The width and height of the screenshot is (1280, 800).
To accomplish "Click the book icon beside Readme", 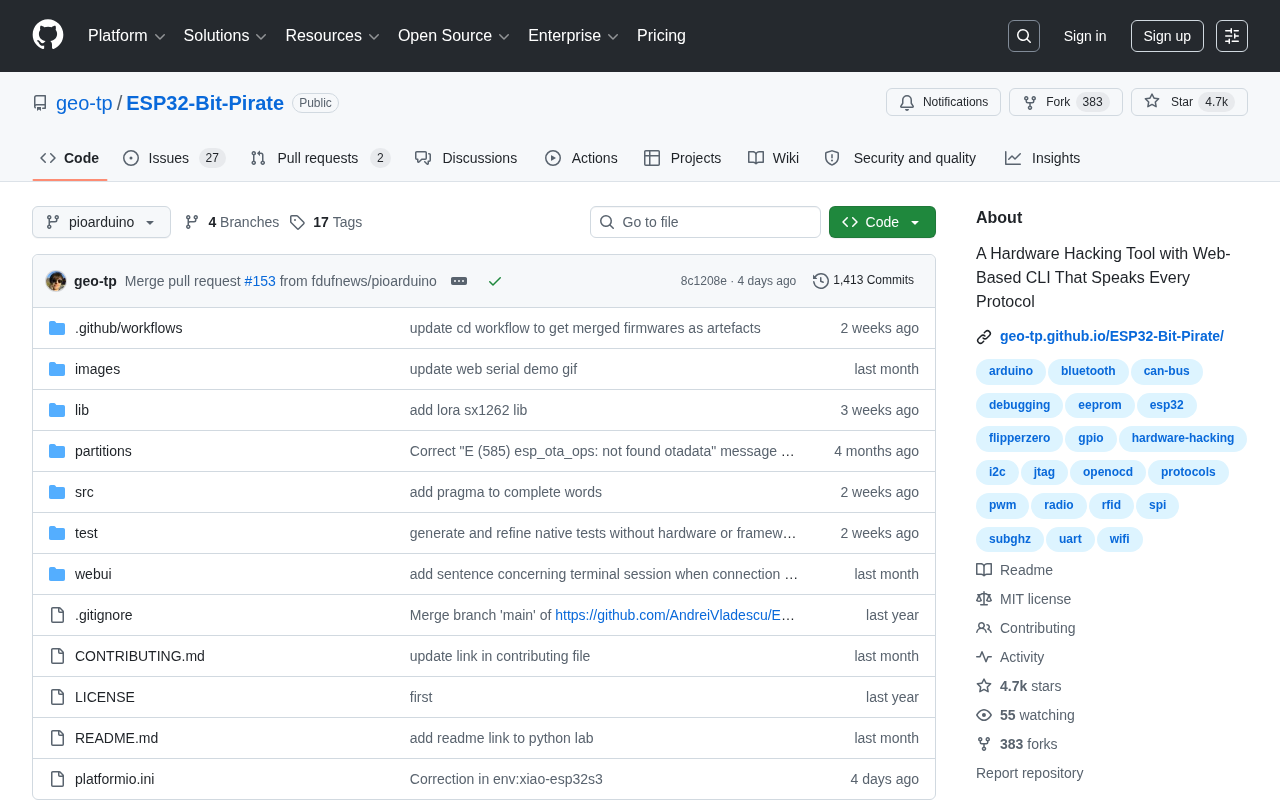I will [984, 570].
